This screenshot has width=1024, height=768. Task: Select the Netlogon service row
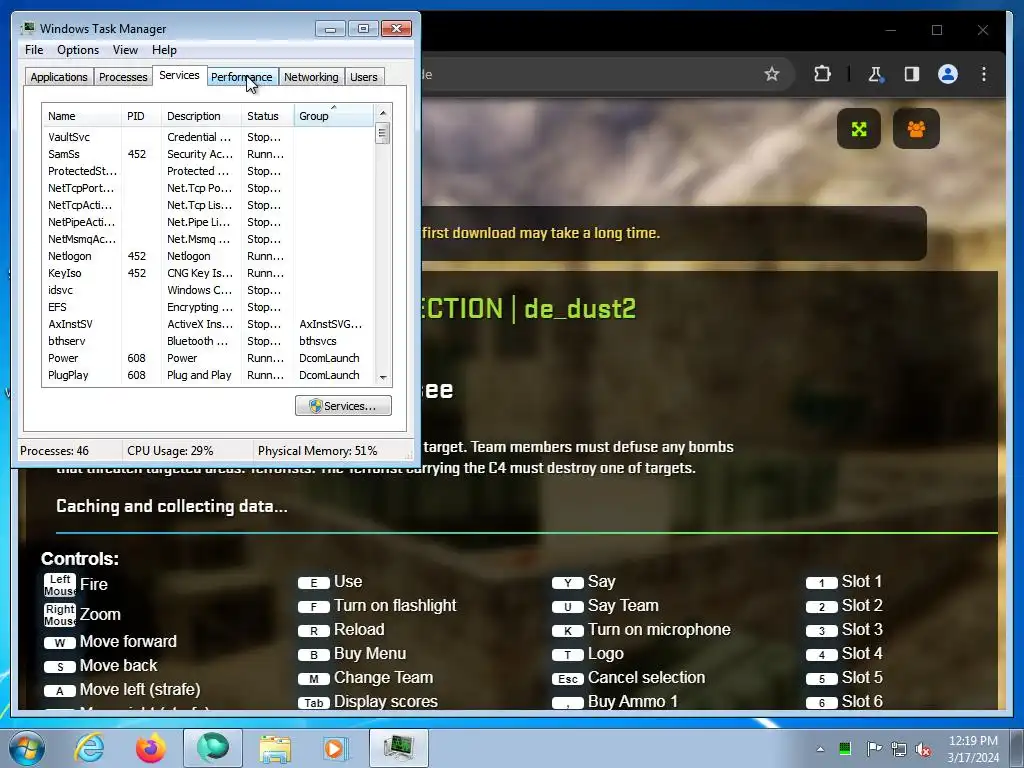208,256
